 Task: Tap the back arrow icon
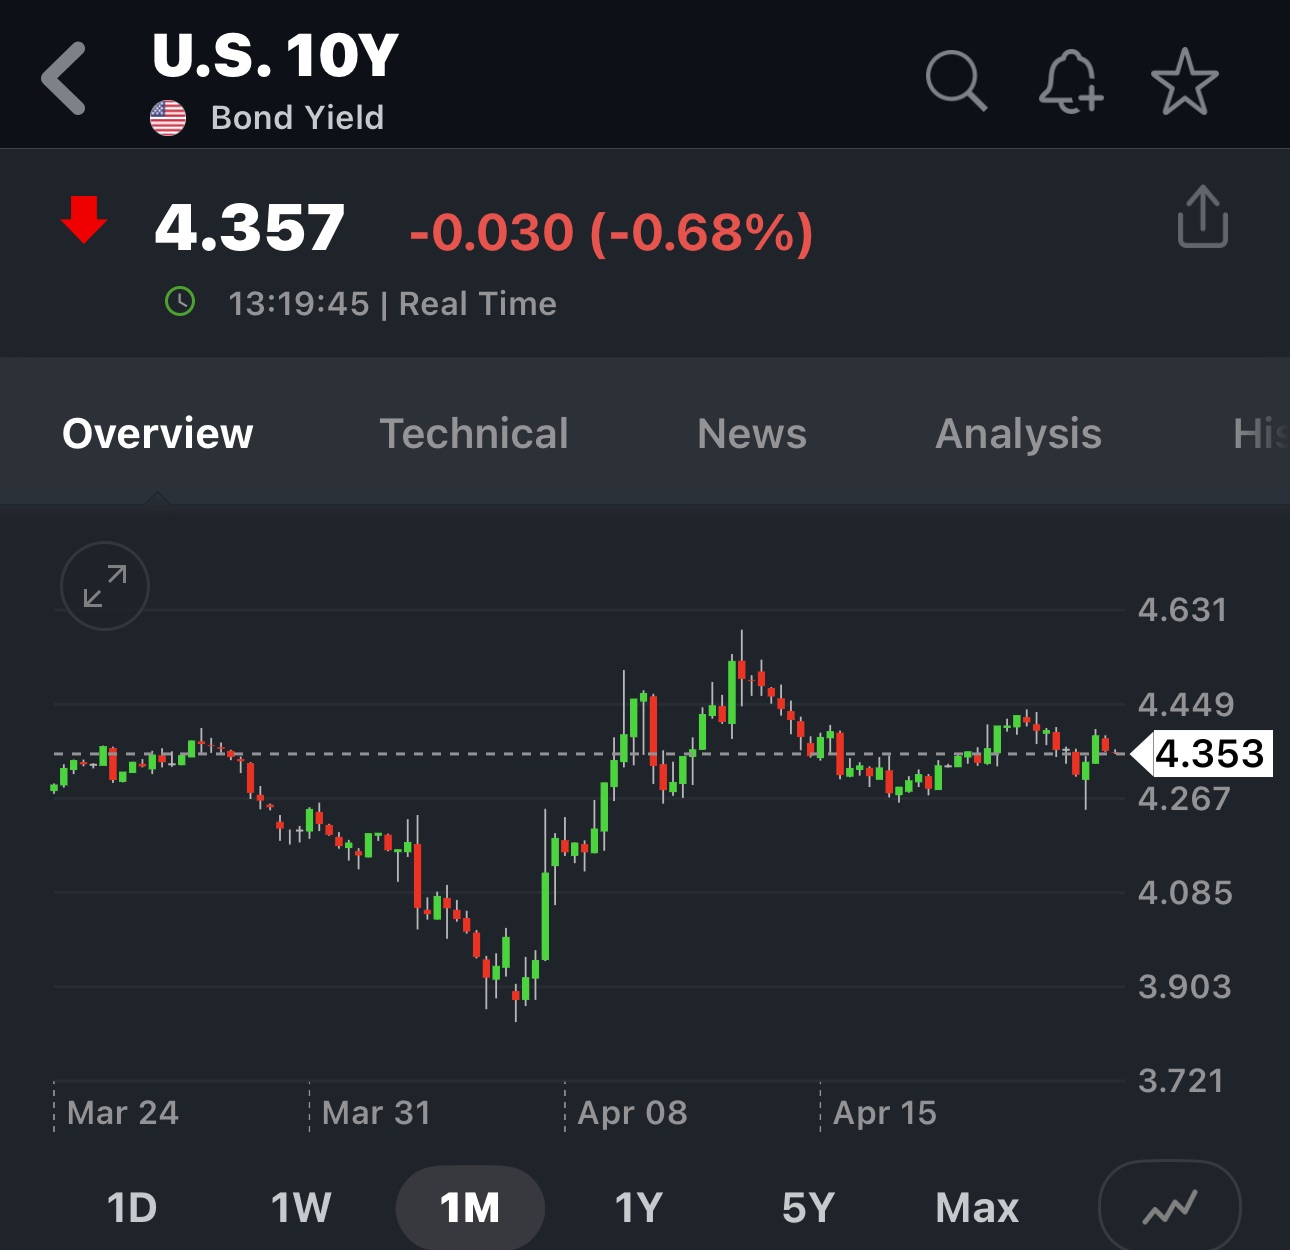64,78
